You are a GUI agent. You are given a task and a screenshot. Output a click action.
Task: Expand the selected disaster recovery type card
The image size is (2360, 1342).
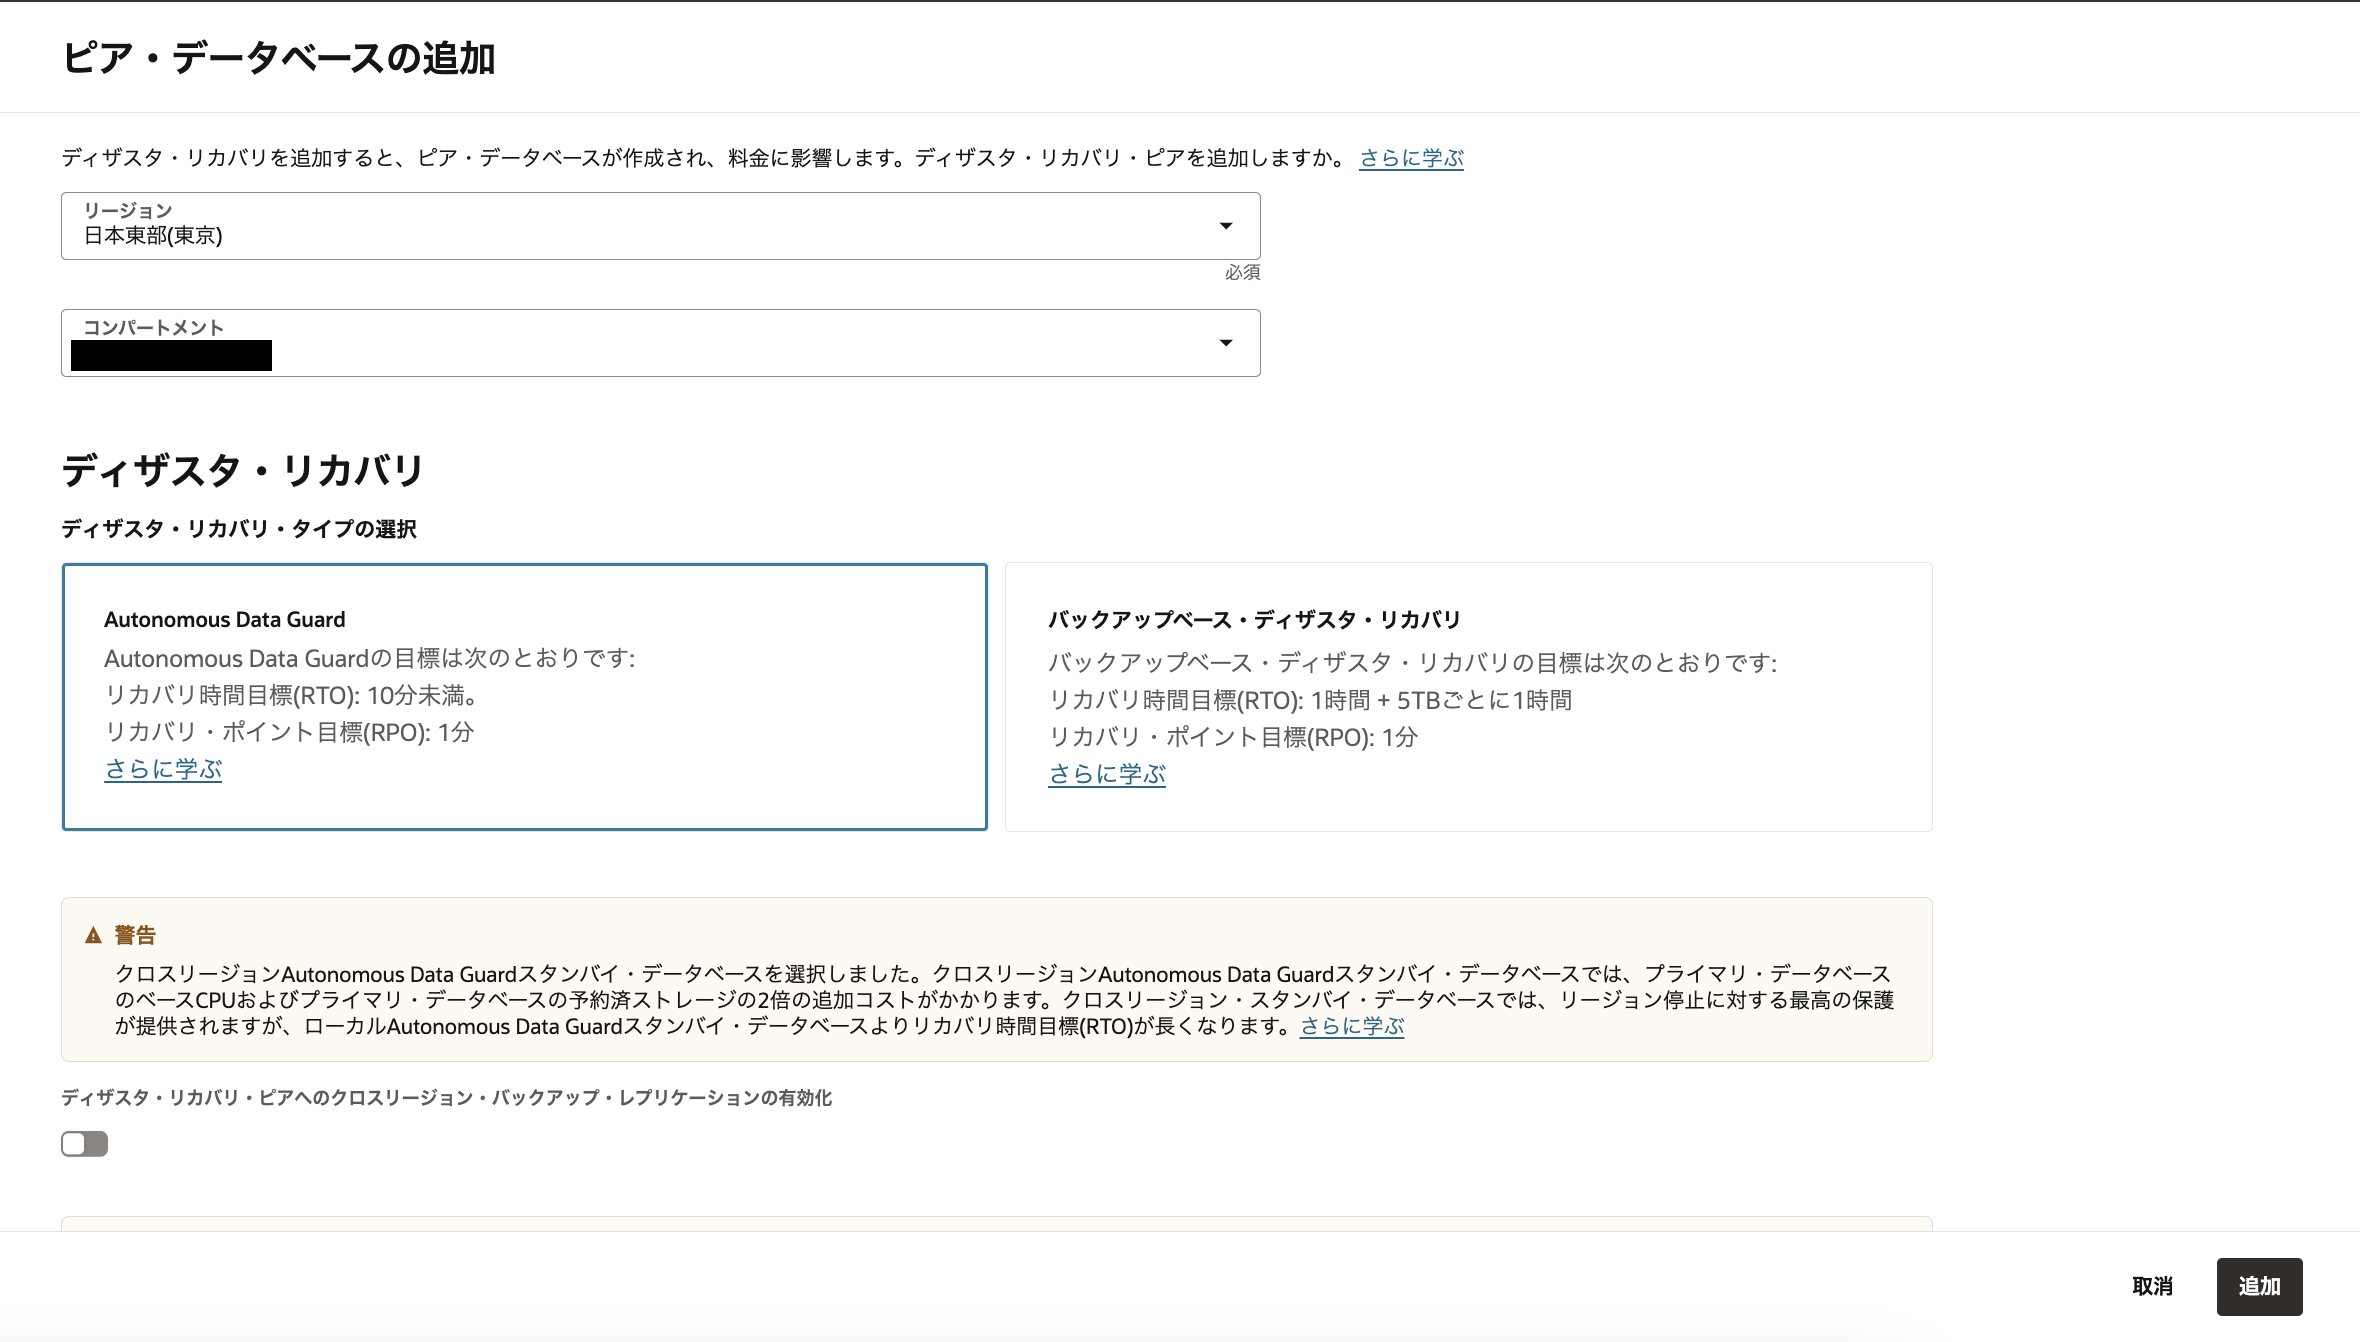525,697
